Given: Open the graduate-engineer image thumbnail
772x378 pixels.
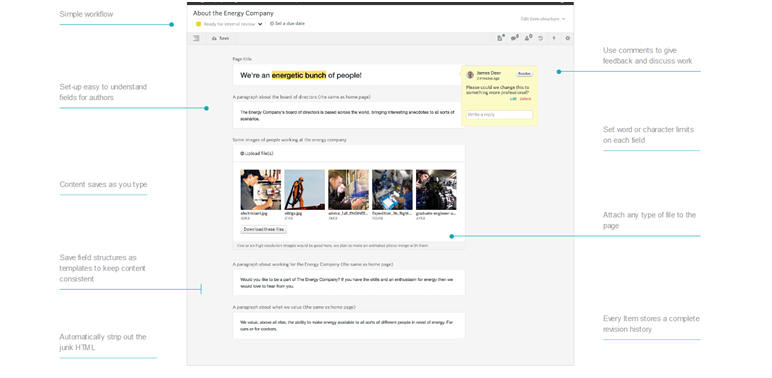Looking at the screenshot, I should [x=436, y=189].
